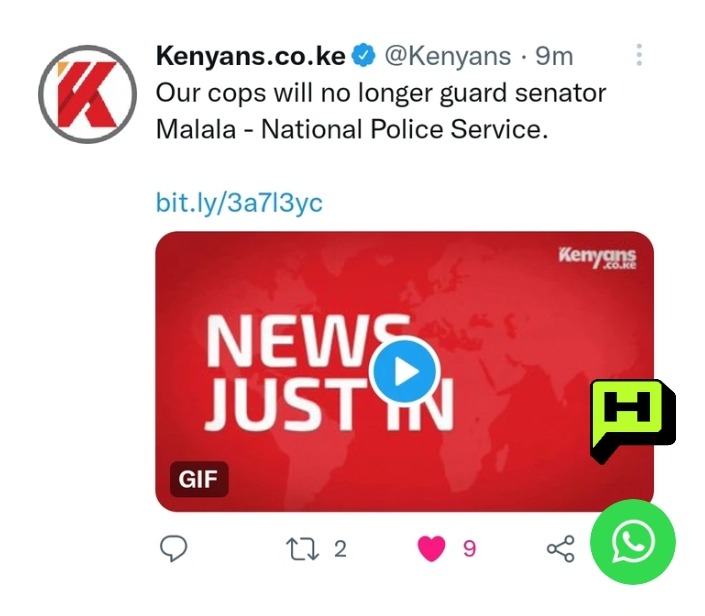Click the retweet count of 2
705x616 pixels.
pos(340,549)
